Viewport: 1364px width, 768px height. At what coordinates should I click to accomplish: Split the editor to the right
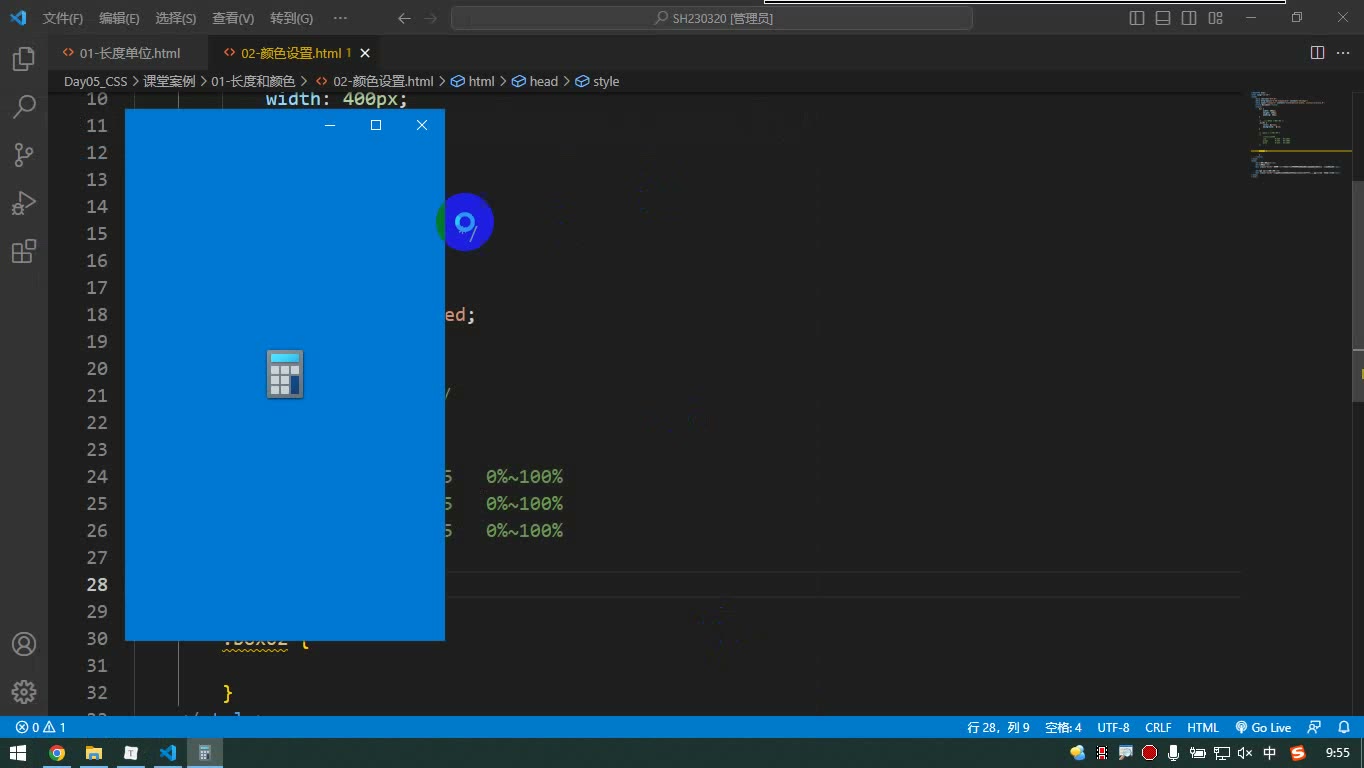click(x=1317, y=53)
